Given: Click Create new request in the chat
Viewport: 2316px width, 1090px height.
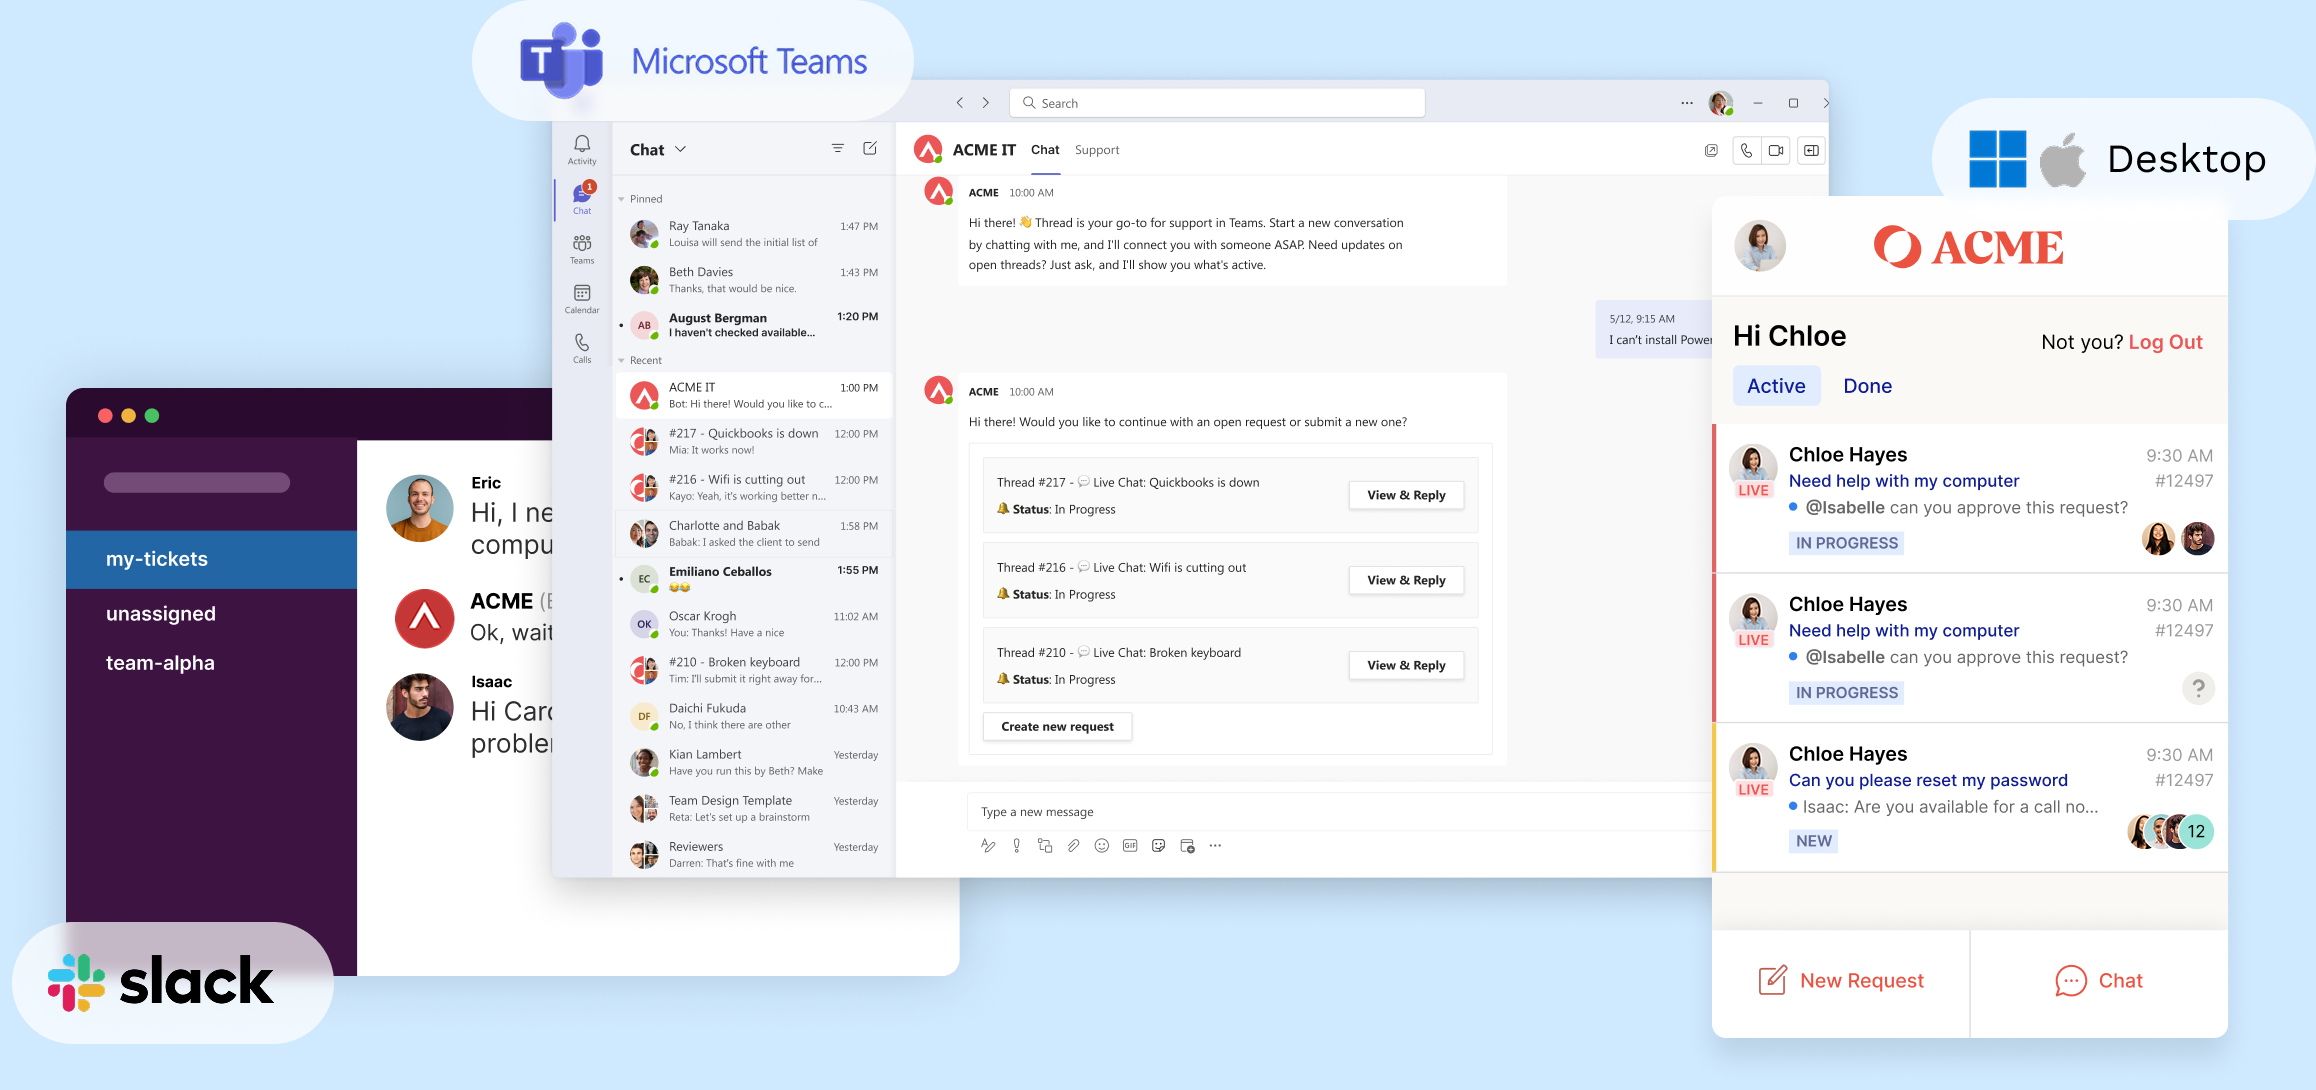Looking at the screenshot, I should tap(1057, 726).
